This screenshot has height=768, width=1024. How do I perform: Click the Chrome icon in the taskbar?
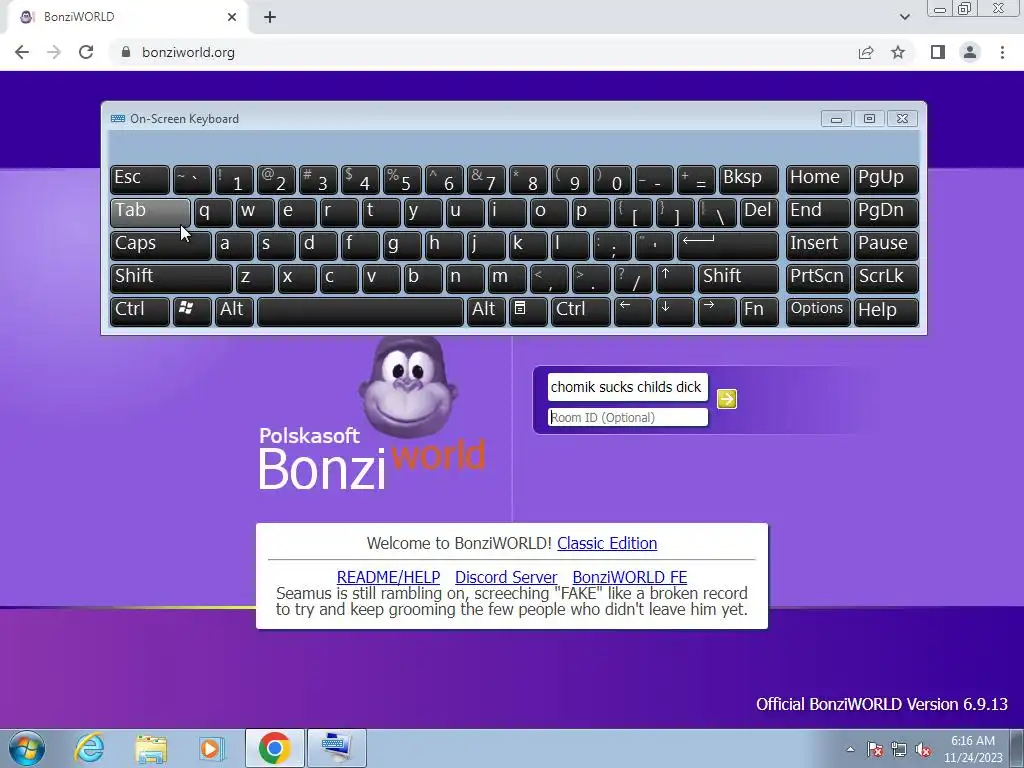[x=274, y=748]
